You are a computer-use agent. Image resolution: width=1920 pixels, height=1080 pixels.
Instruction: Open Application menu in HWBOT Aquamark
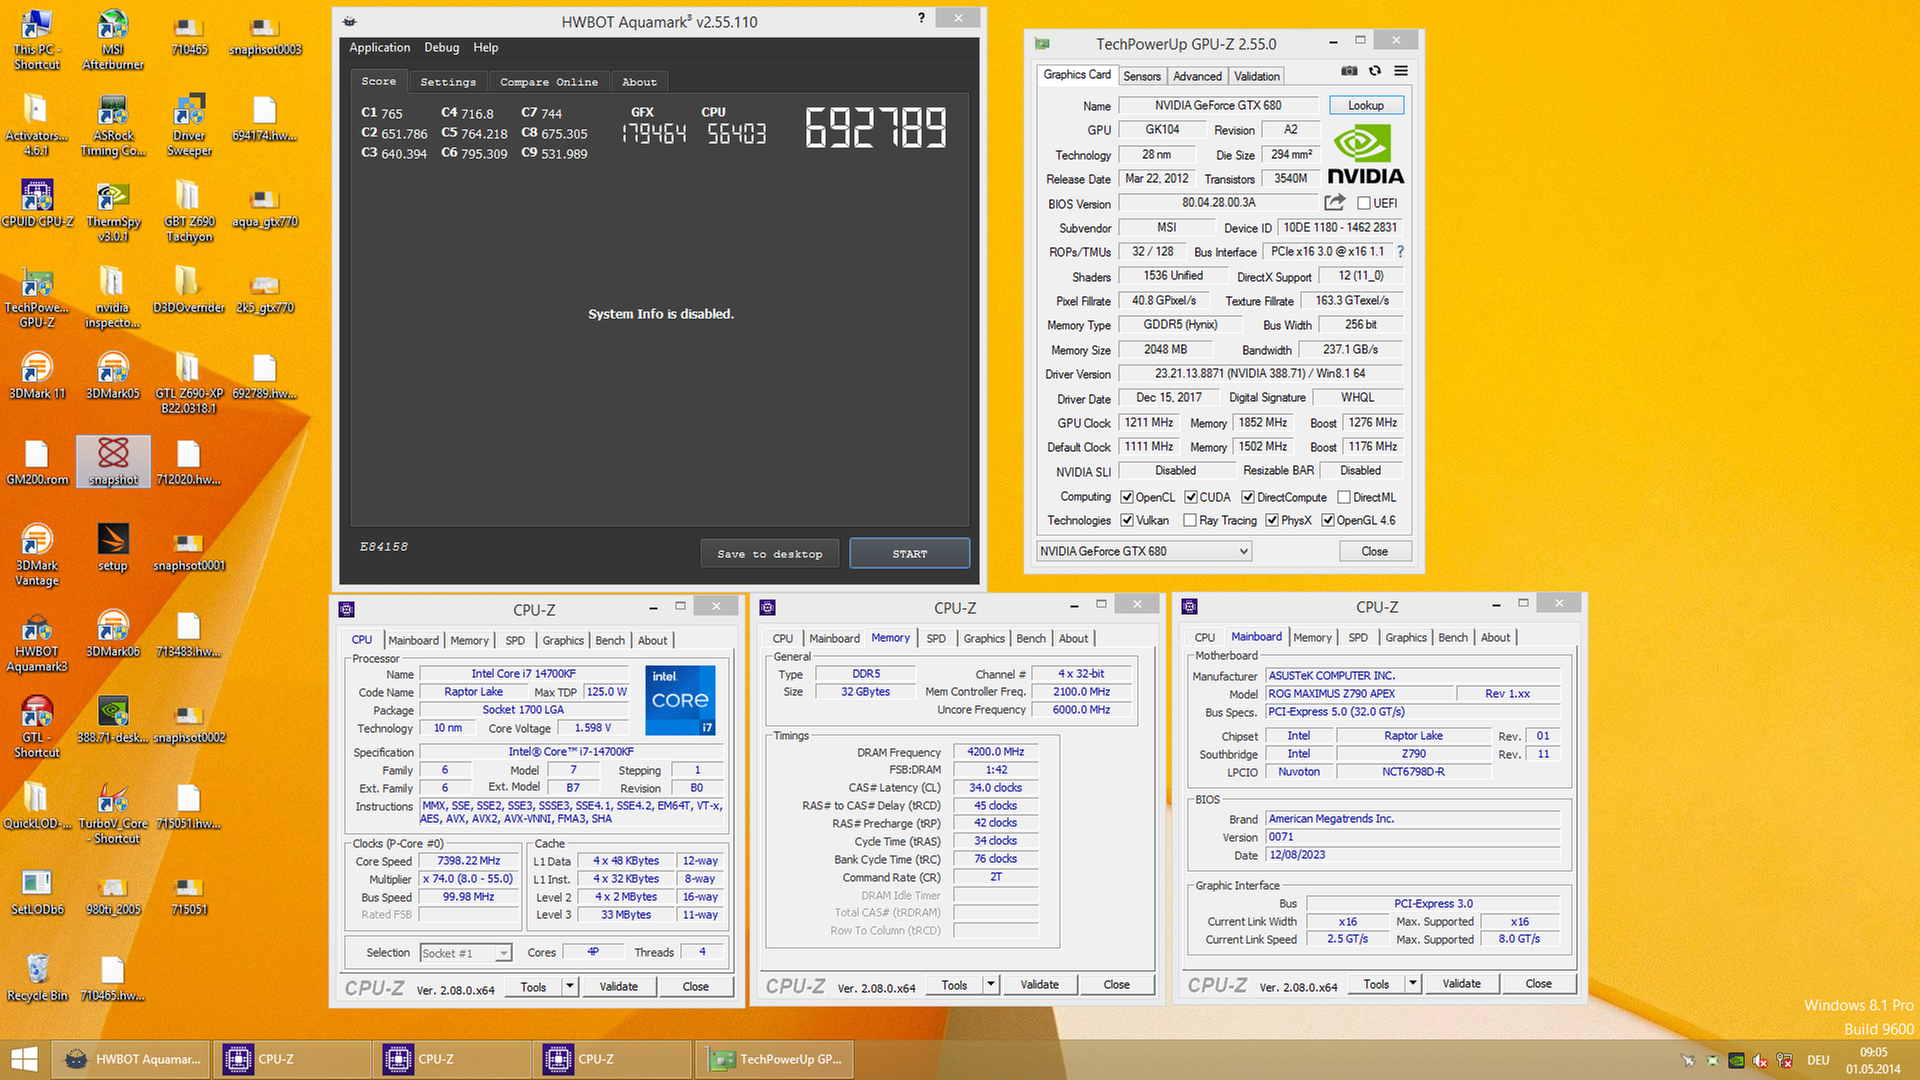[379, 47]
